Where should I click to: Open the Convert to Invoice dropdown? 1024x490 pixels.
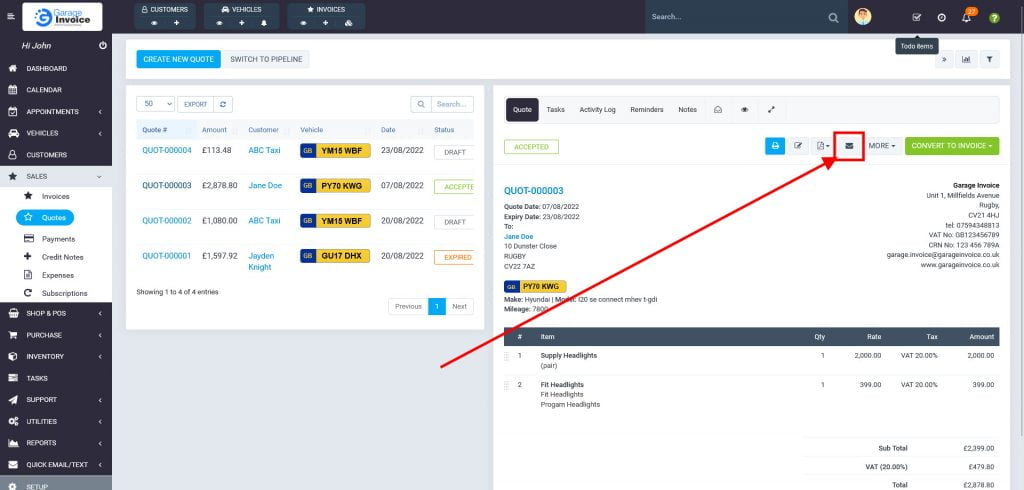(x=951, y=146)
